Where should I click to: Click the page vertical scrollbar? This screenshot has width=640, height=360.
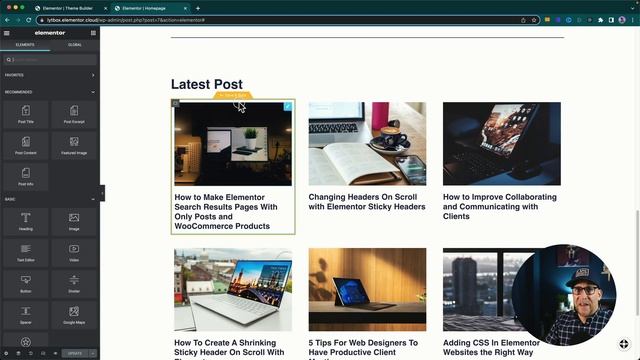tap(637, 262)
